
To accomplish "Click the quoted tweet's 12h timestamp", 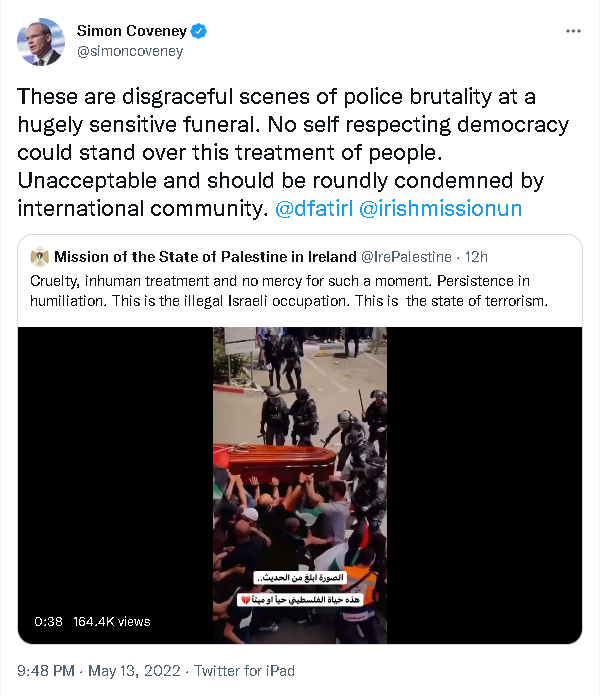I will [x=476, y=257].
